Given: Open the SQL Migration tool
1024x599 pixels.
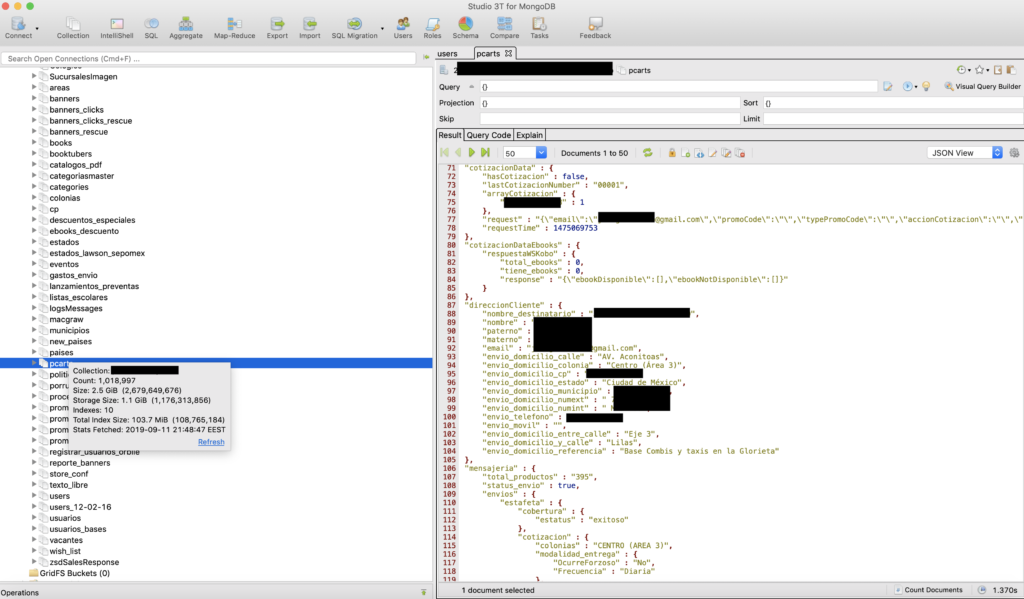Looking at the screenshot, I should coord(354,28).
